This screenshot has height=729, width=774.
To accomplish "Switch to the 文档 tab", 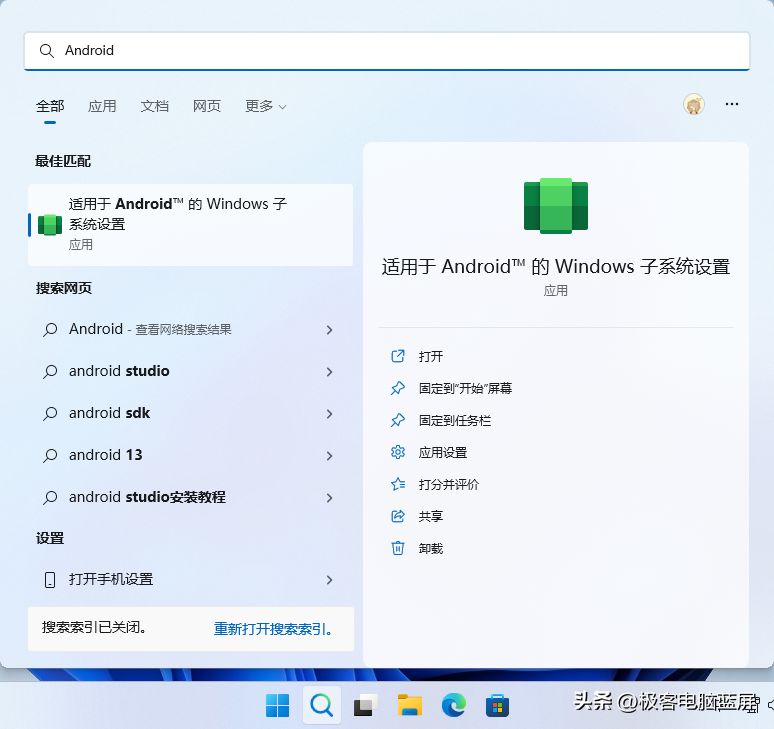I will 155,106.
